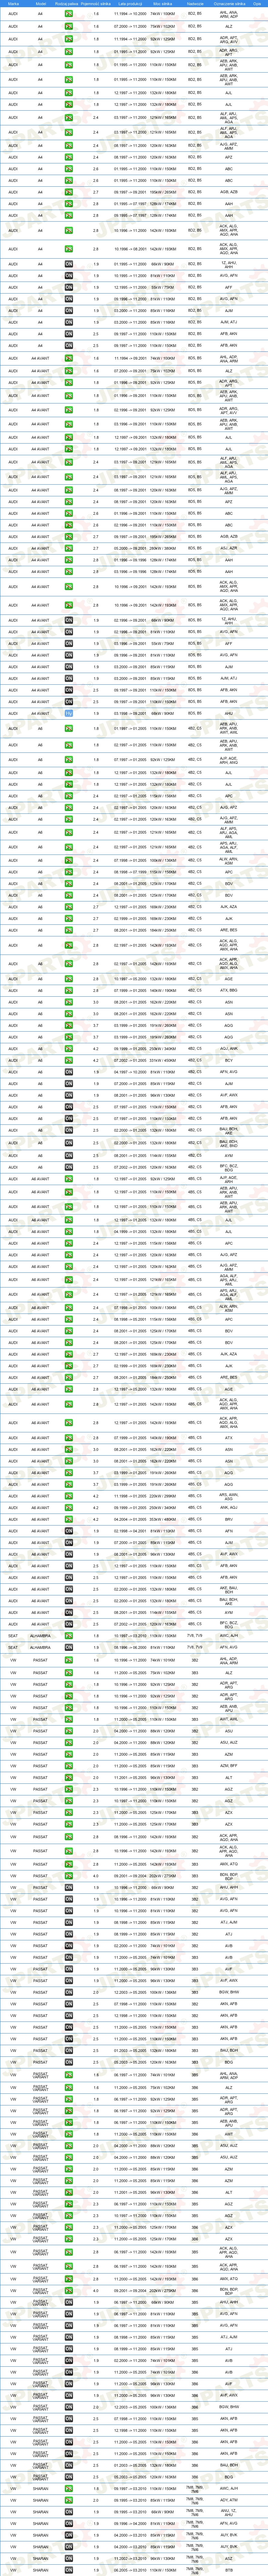Screen dimensions: 268x2576
Task: Click the green fuel icon in the SEAT ALHAMBRA row
Action: (69, 1637)
